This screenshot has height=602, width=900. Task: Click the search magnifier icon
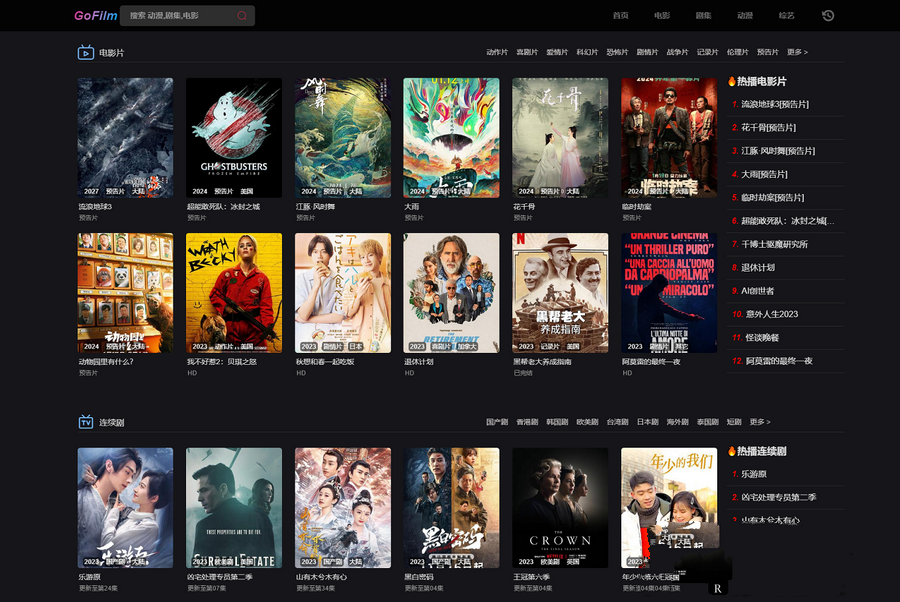click(x=240, y=15)
